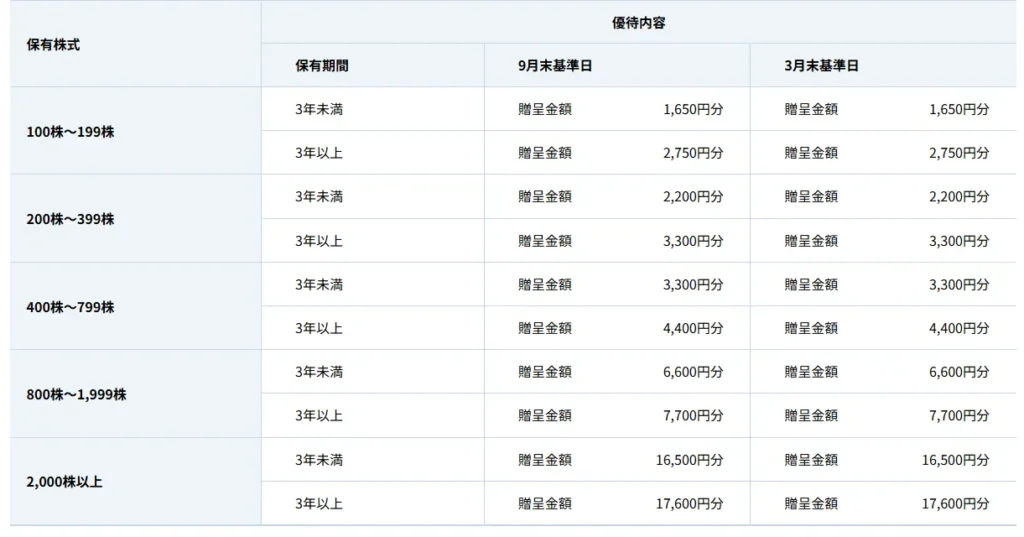The image size is (1024, 537).
Task: Click 7,700円分 in the 3月末基準日 column
Action: tap(959, 416)
